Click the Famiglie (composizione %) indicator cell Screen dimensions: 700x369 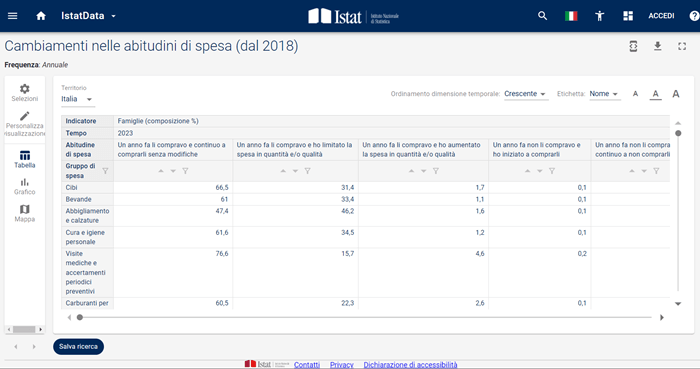point(158,121)
